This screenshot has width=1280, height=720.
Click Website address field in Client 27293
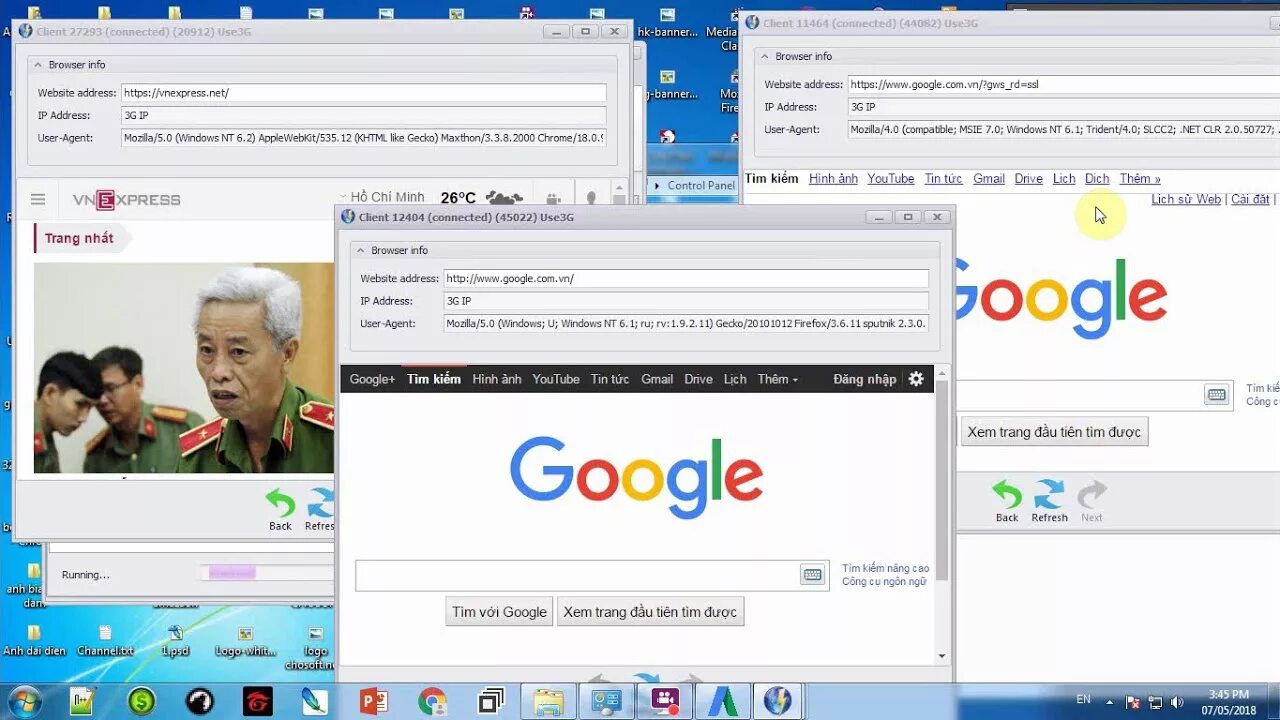(x=363, y=93)
